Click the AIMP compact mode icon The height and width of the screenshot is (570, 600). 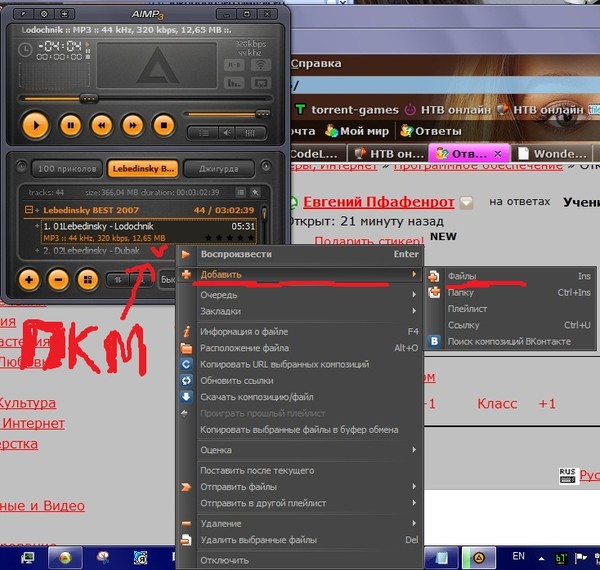tap(64, 14)
